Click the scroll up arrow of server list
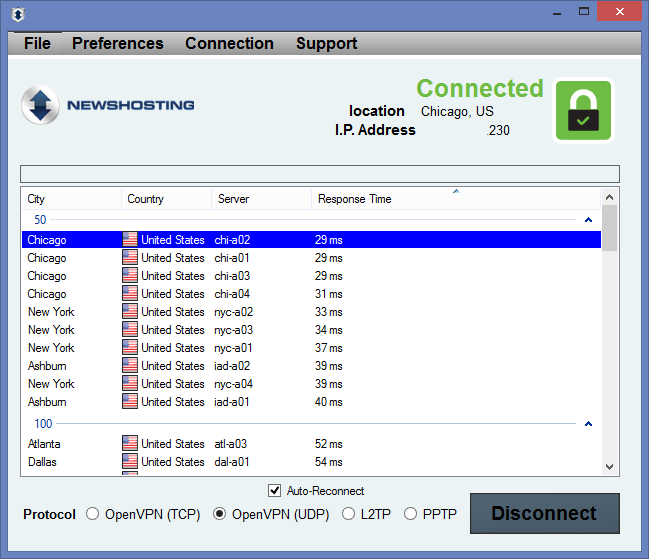Viewport: 649px width, 559px height. (609, 197)
